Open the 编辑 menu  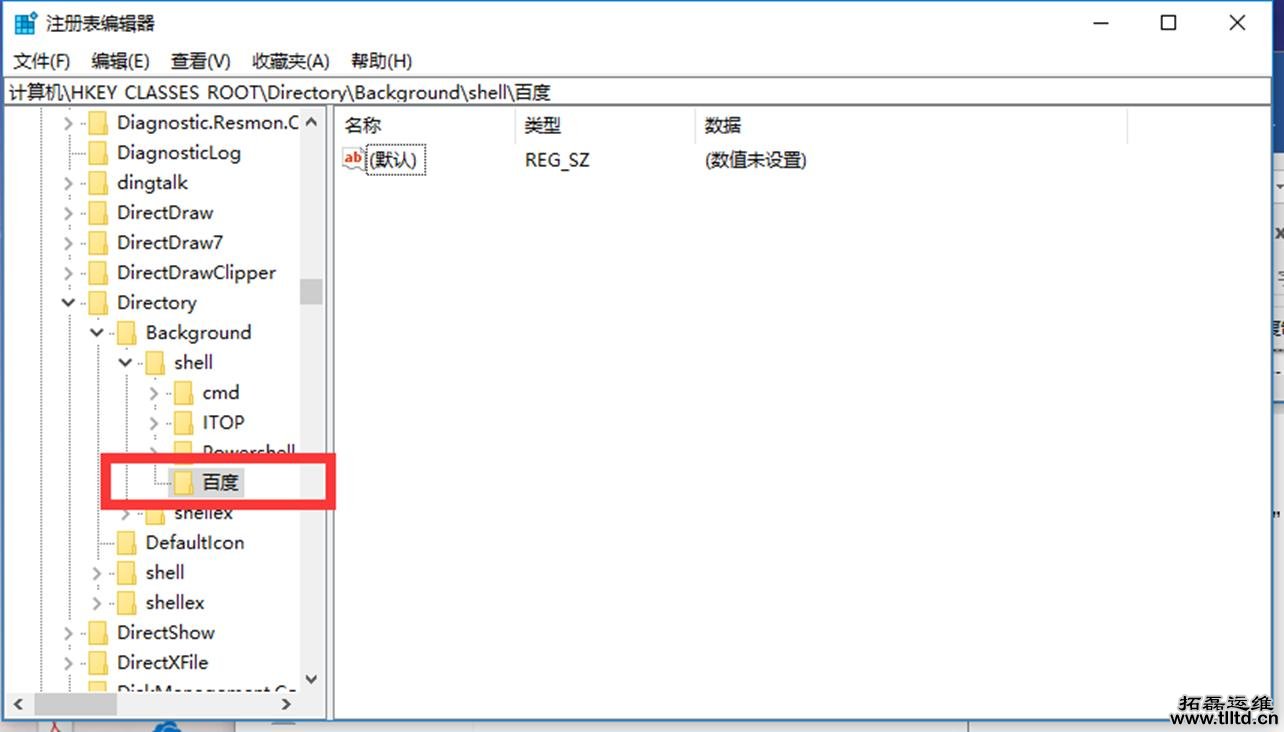[x=119, y=60]
